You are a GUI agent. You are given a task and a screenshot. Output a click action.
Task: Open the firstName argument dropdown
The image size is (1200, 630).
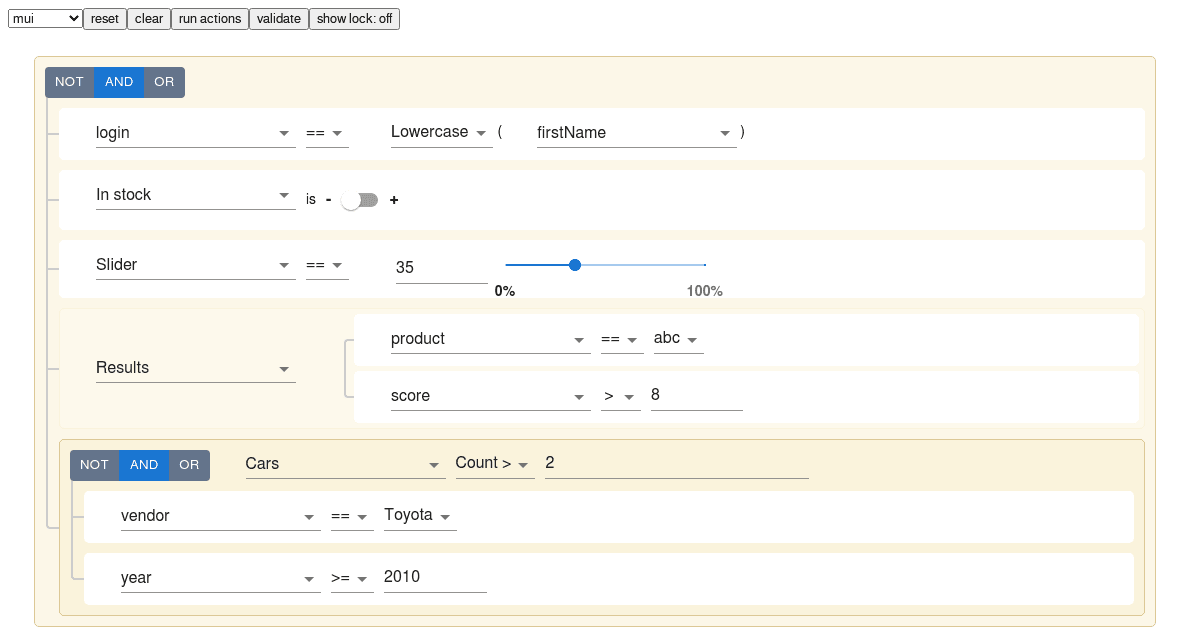tap(637, 132)
